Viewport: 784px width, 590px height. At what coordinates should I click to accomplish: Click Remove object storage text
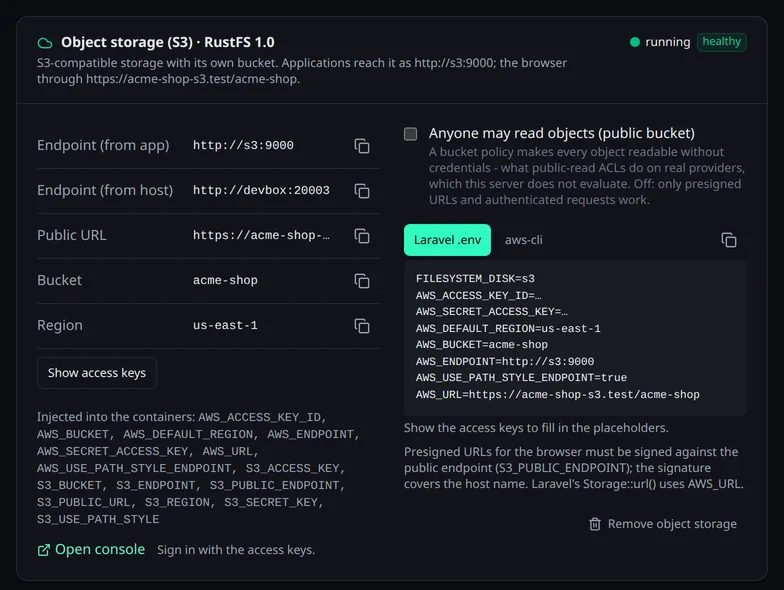[x=672, y=524]
